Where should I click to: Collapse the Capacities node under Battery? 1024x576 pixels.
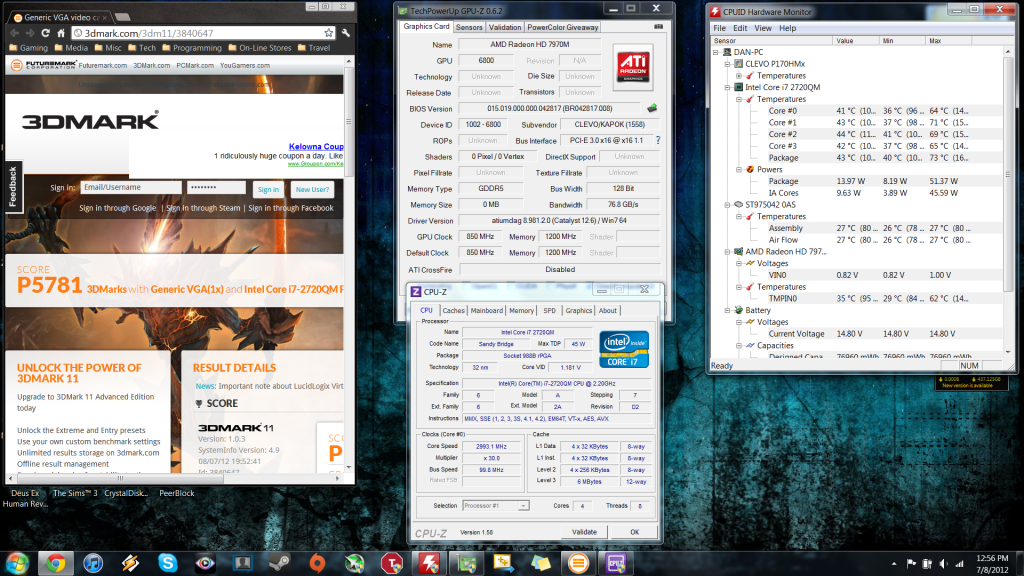point(739,346)
